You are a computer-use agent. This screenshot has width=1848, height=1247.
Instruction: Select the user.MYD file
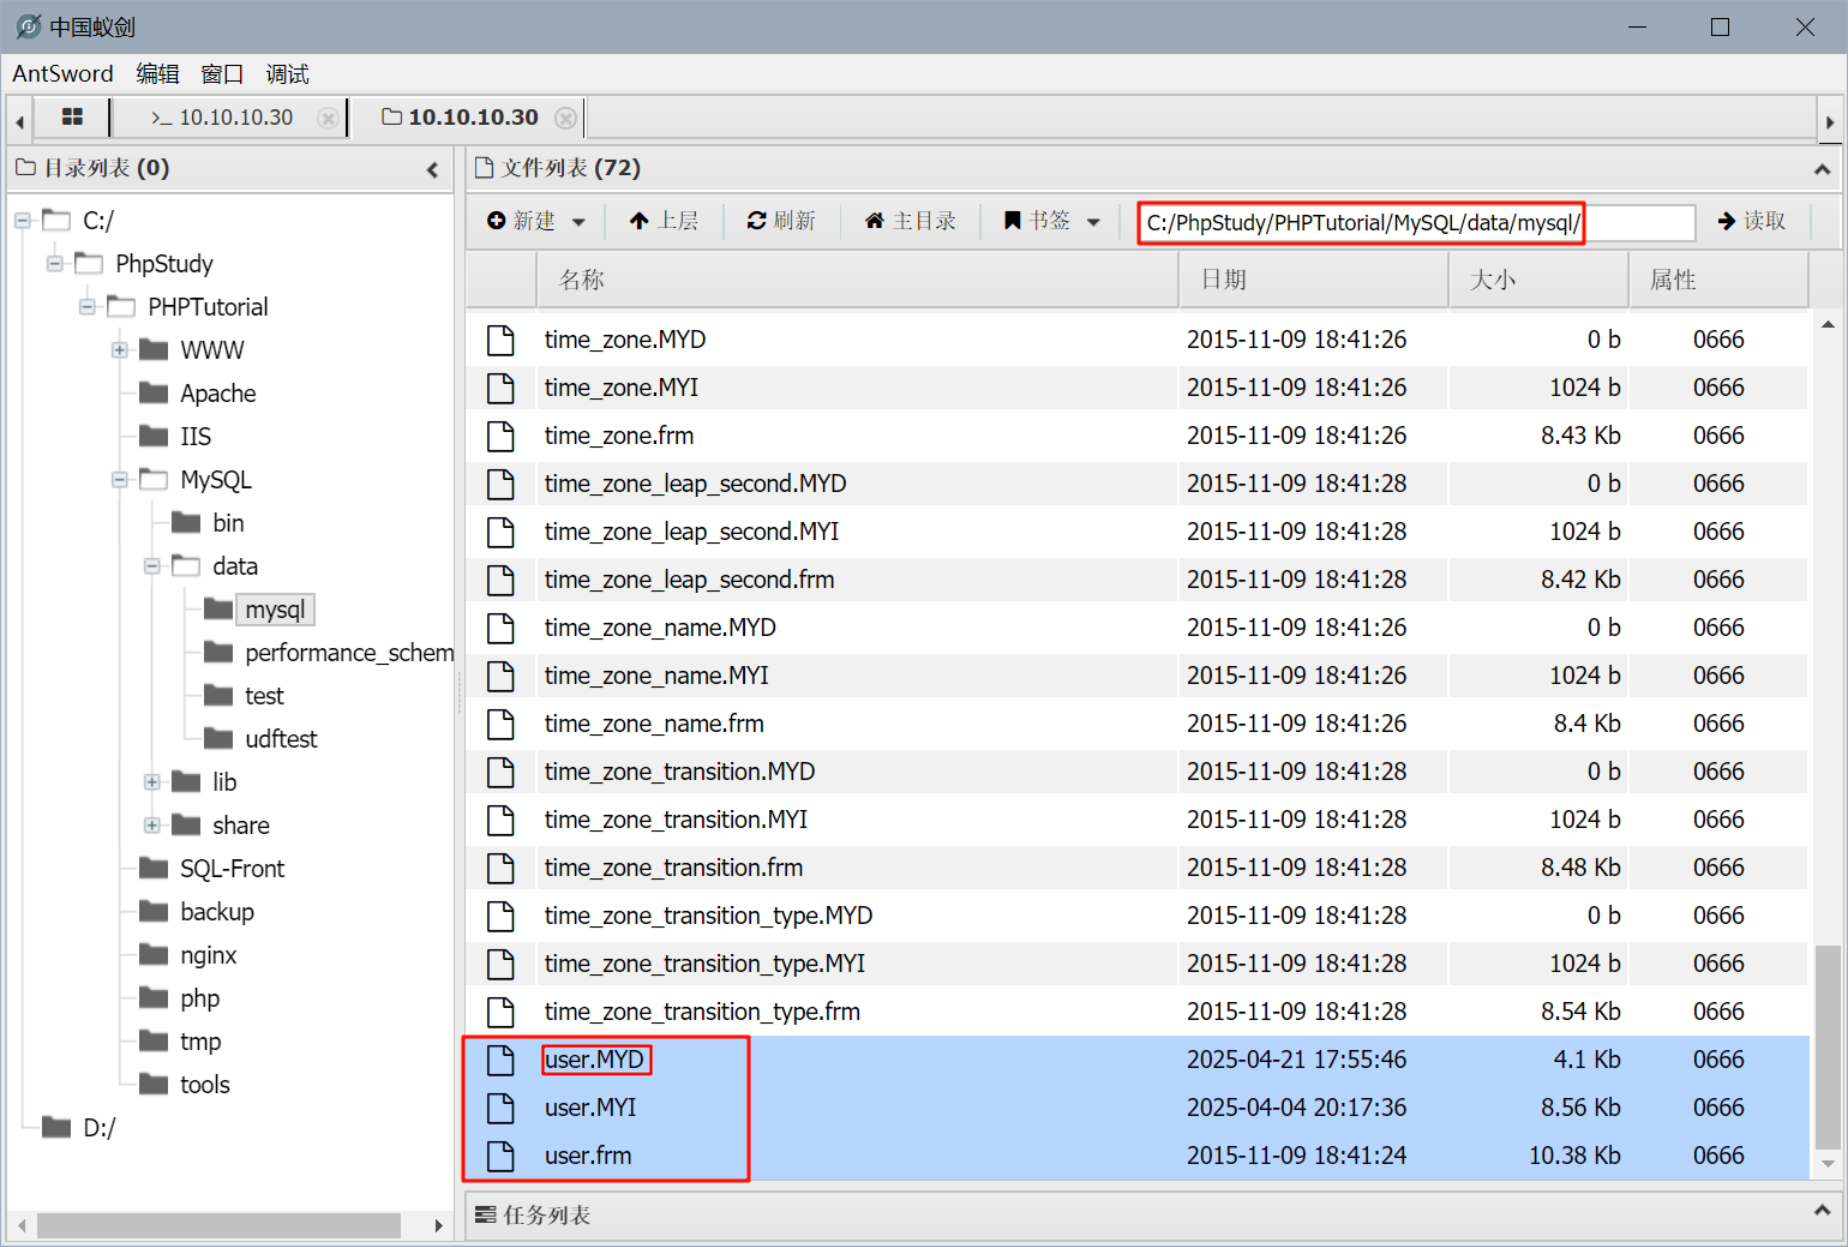[595, 1059]
